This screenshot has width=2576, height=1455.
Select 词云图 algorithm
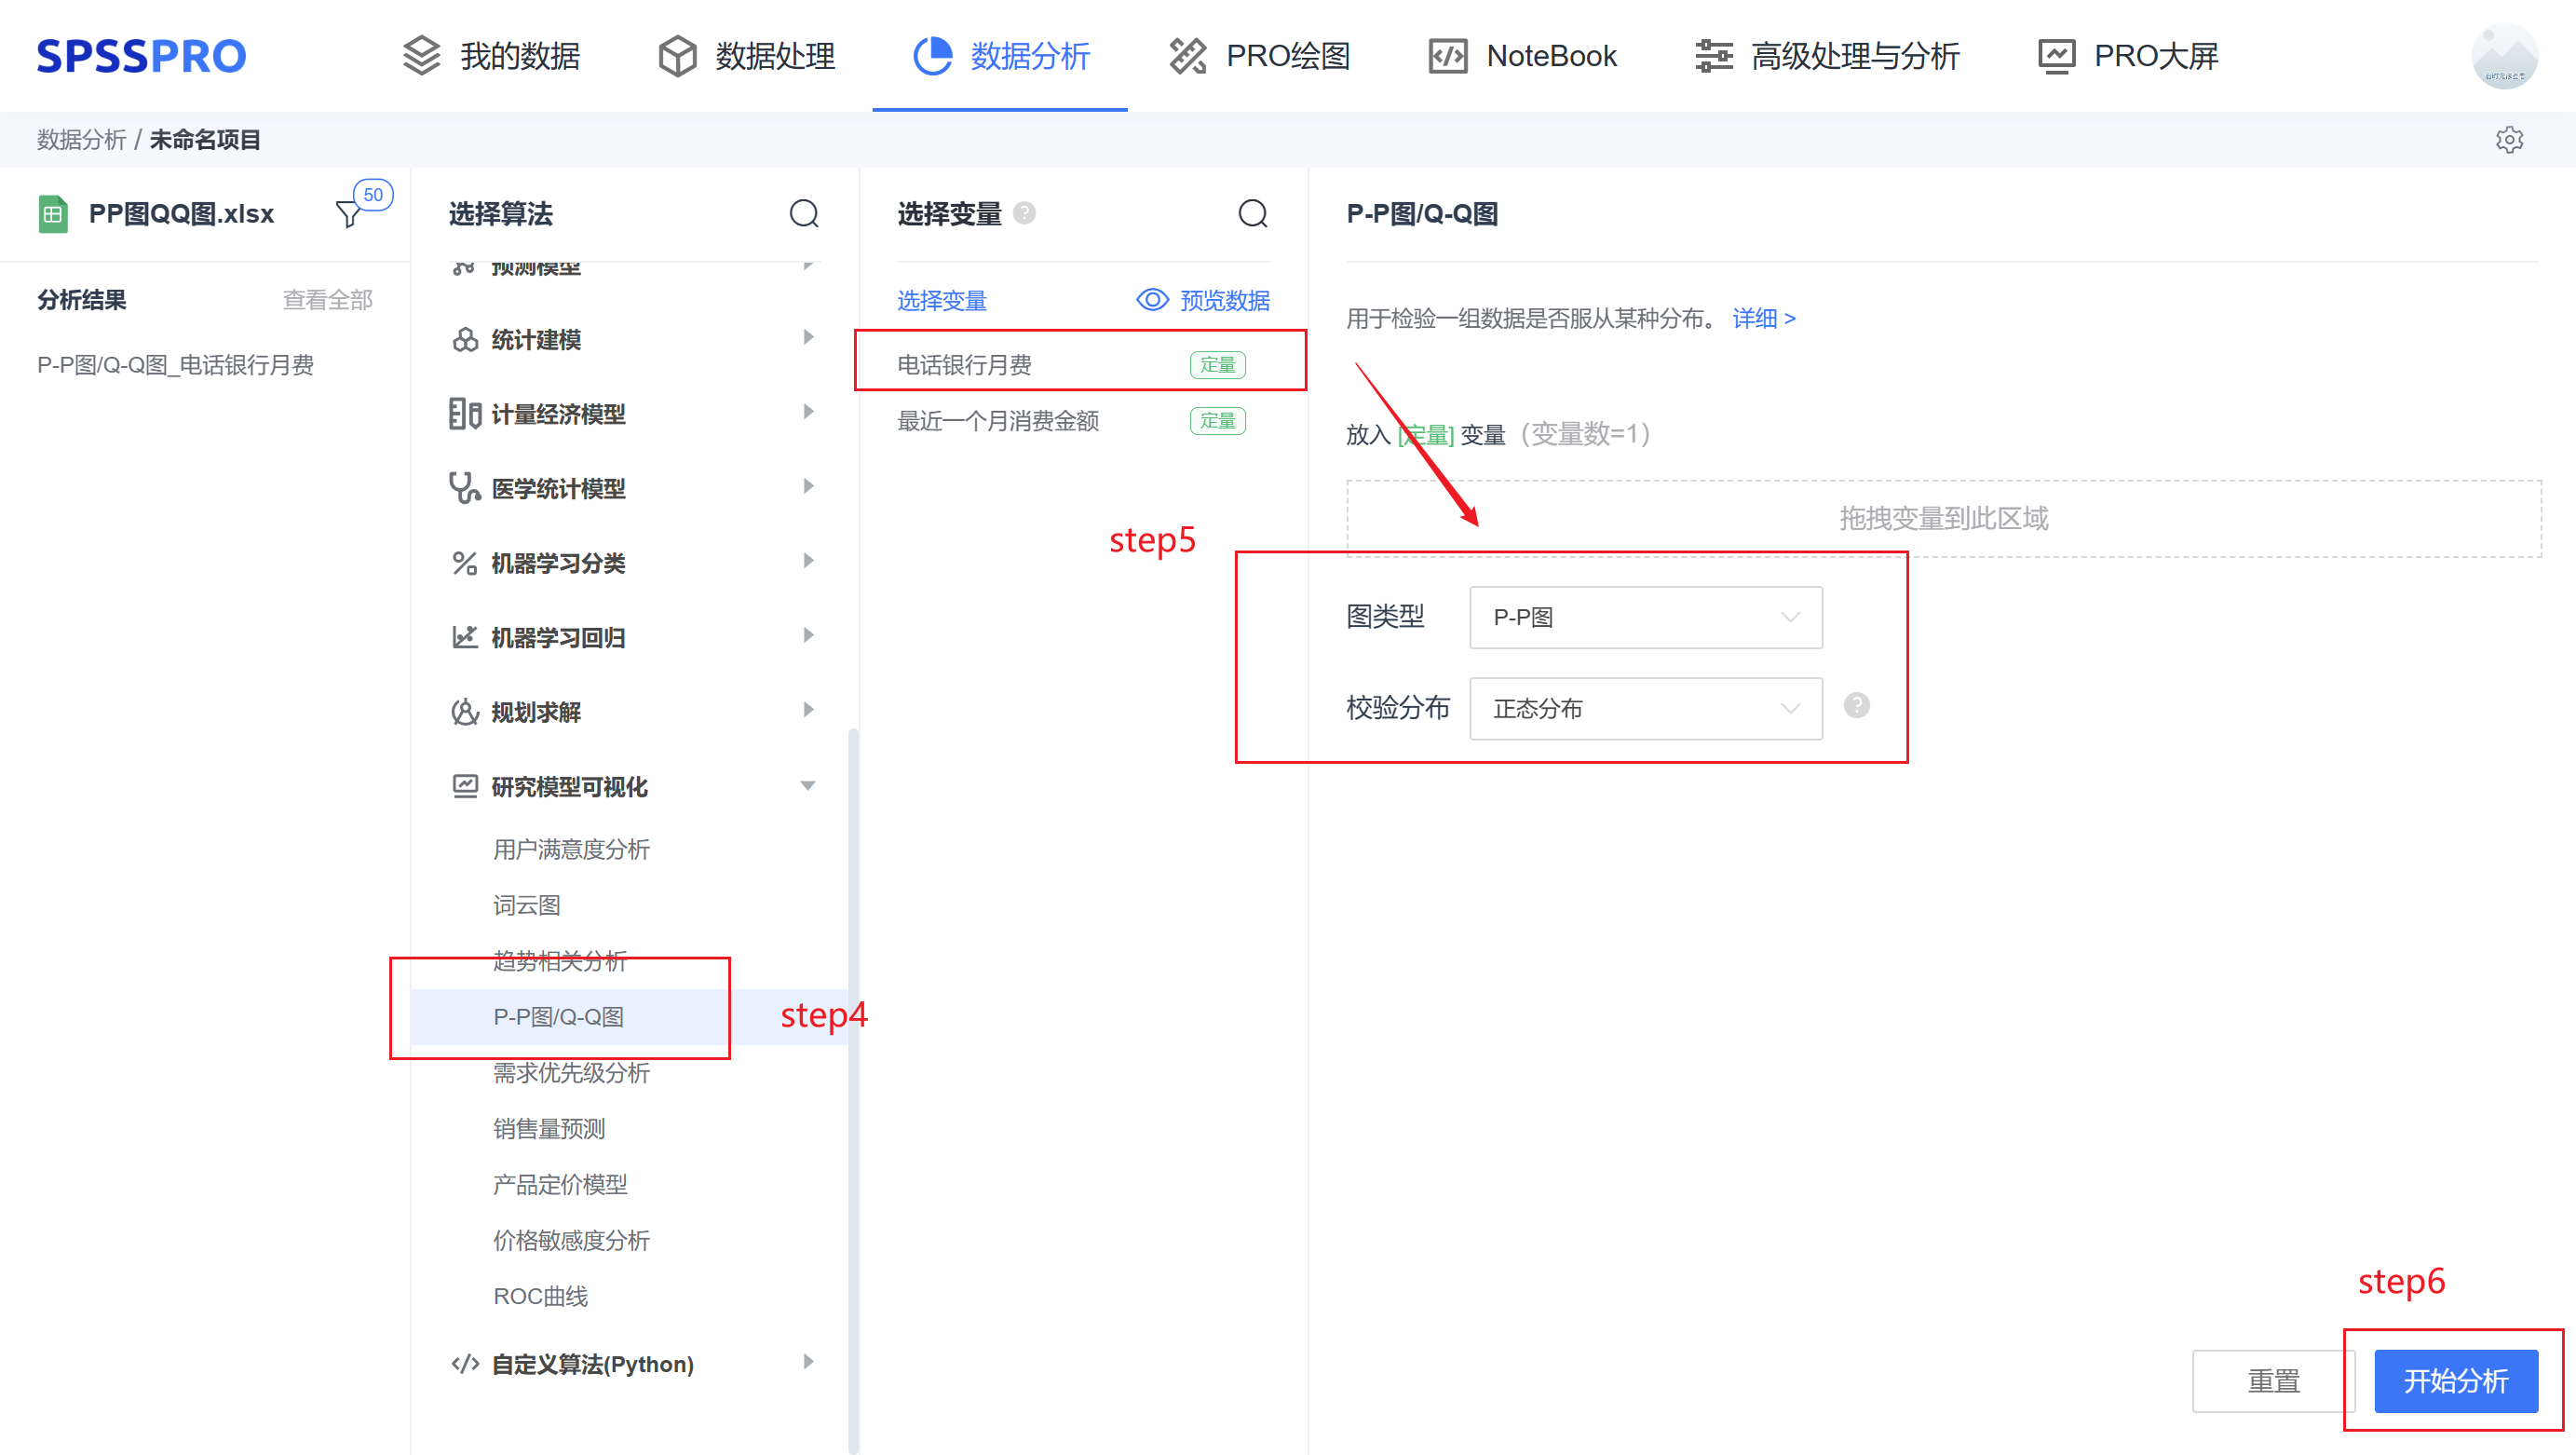coord(526,906)
